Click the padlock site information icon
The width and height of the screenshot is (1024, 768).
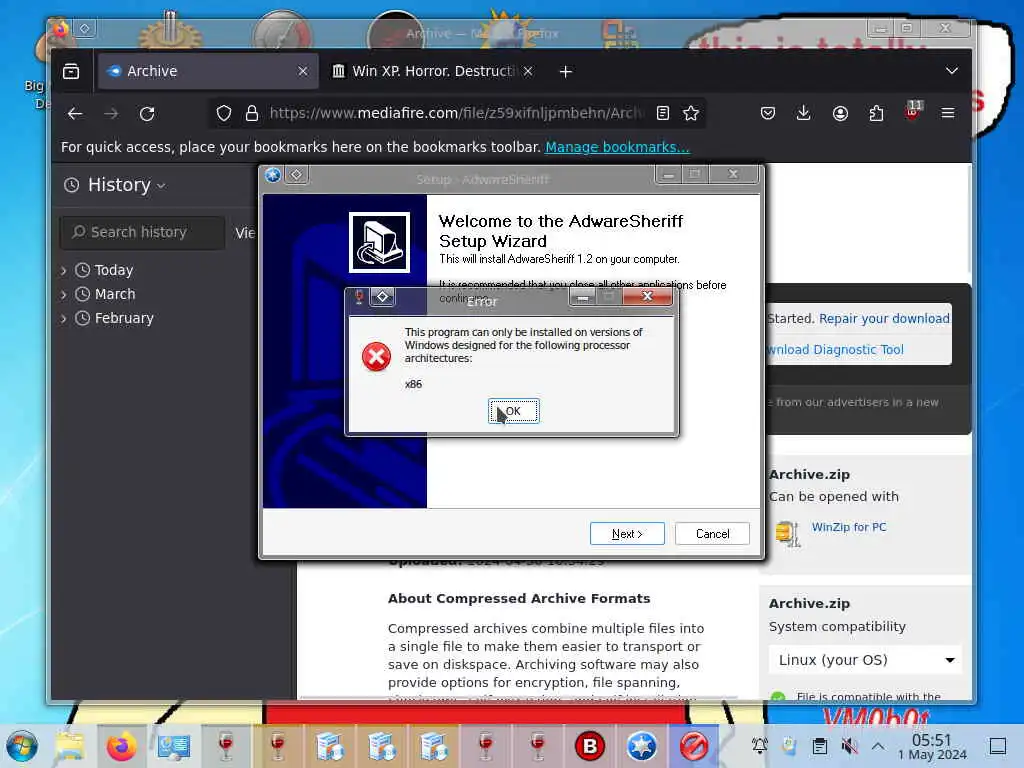(x=252, y=114)
